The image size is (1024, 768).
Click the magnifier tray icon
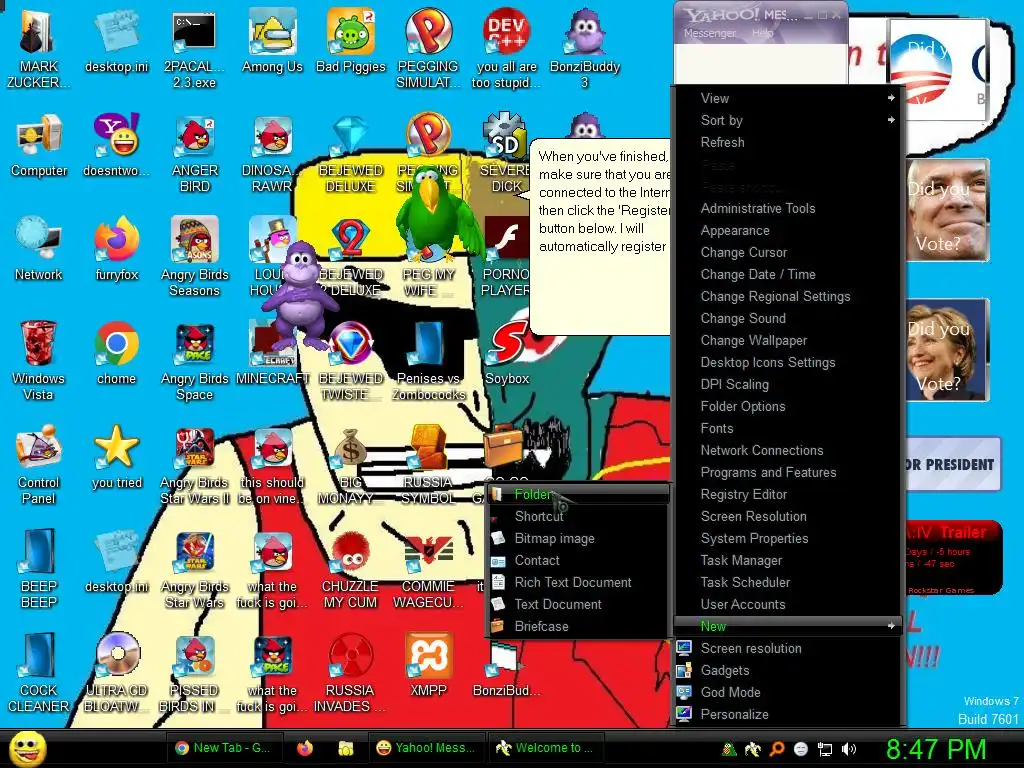pos(777,749)
